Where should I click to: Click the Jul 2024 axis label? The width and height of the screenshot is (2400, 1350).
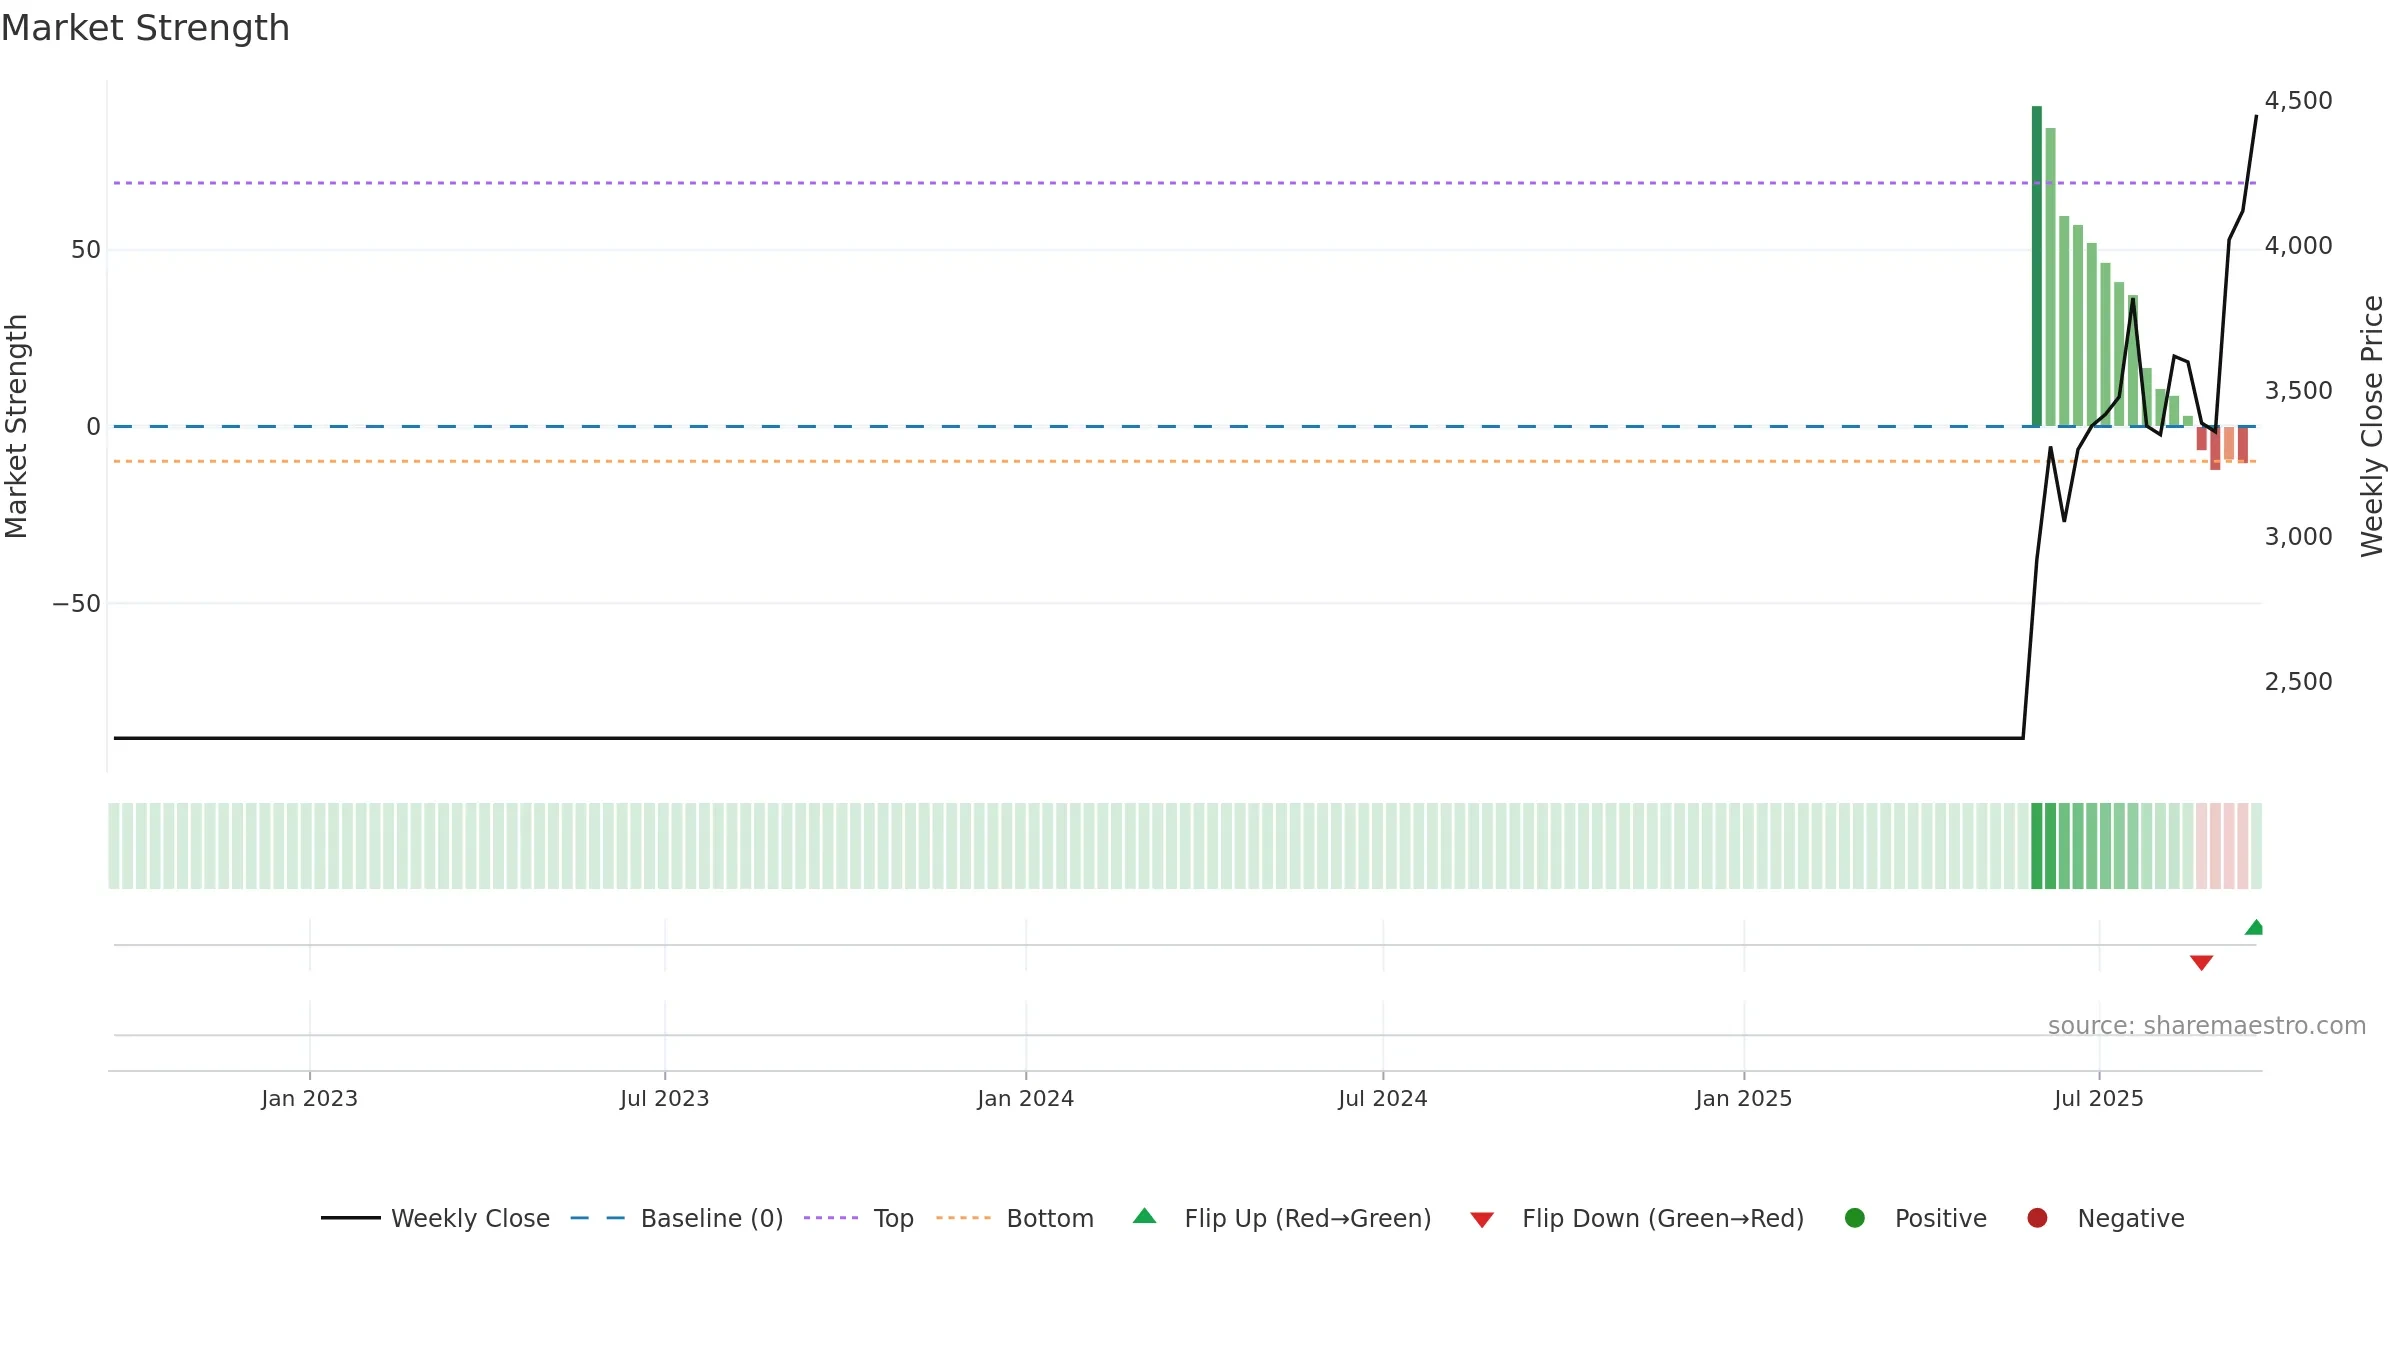pos(1382,1099)
